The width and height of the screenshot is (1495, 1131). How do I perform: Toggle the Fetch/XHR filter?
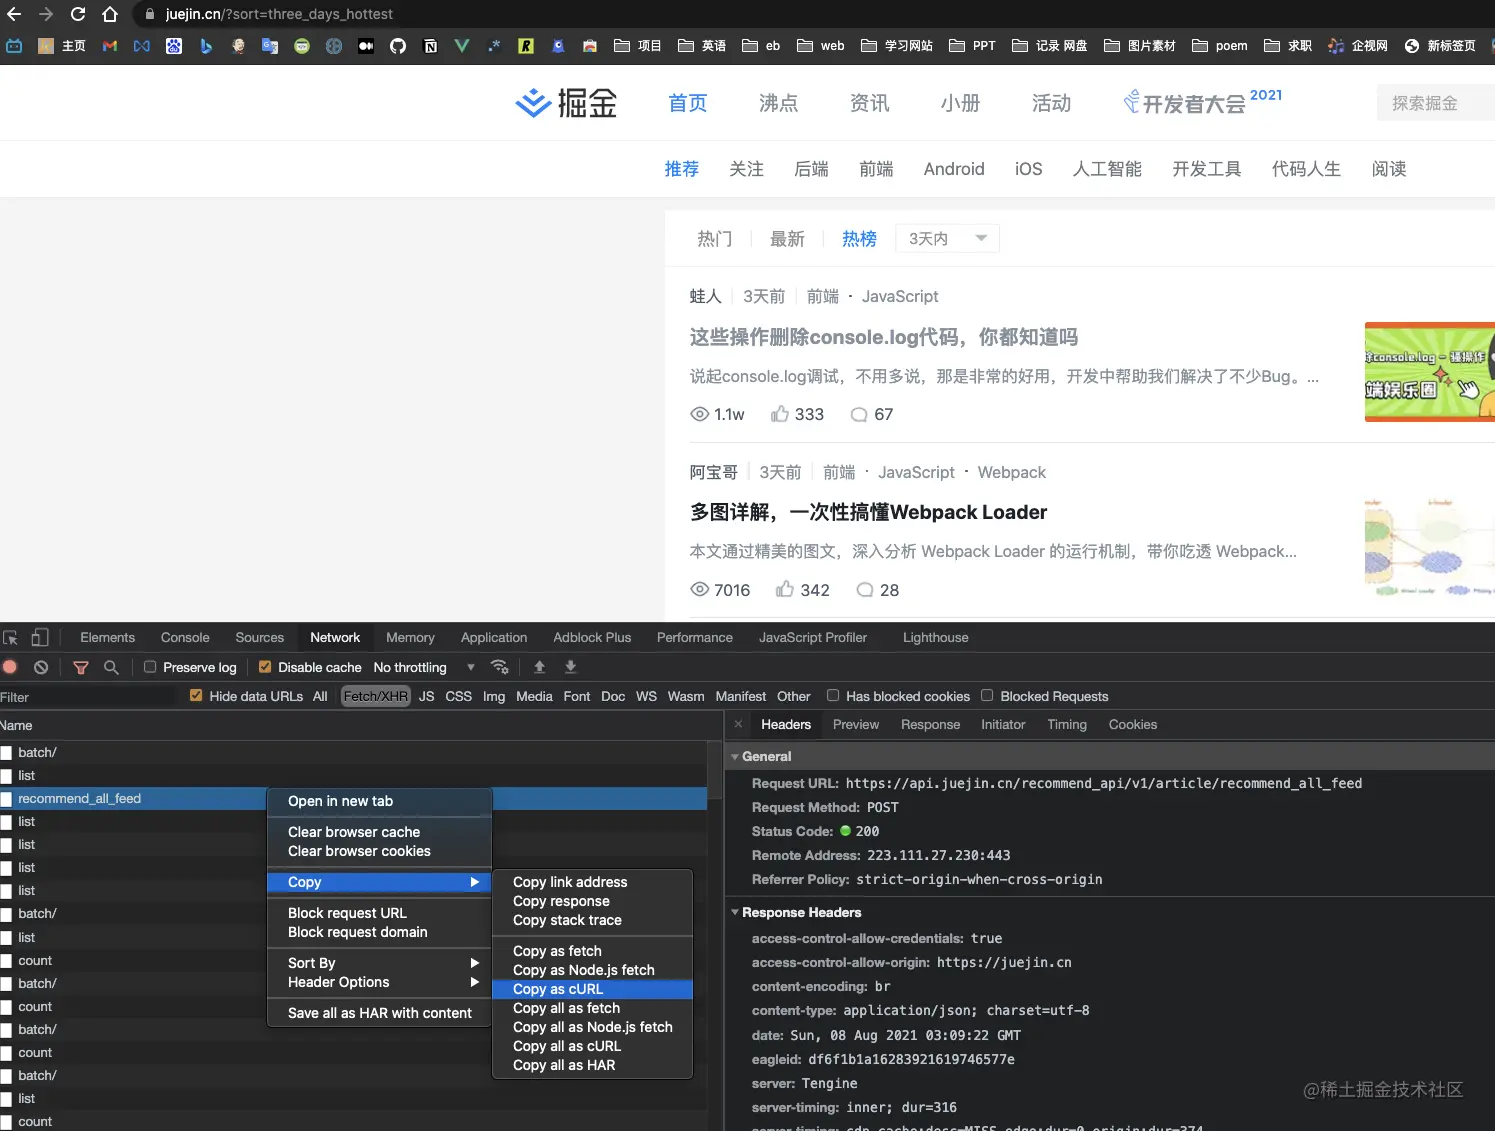point(376,696)
